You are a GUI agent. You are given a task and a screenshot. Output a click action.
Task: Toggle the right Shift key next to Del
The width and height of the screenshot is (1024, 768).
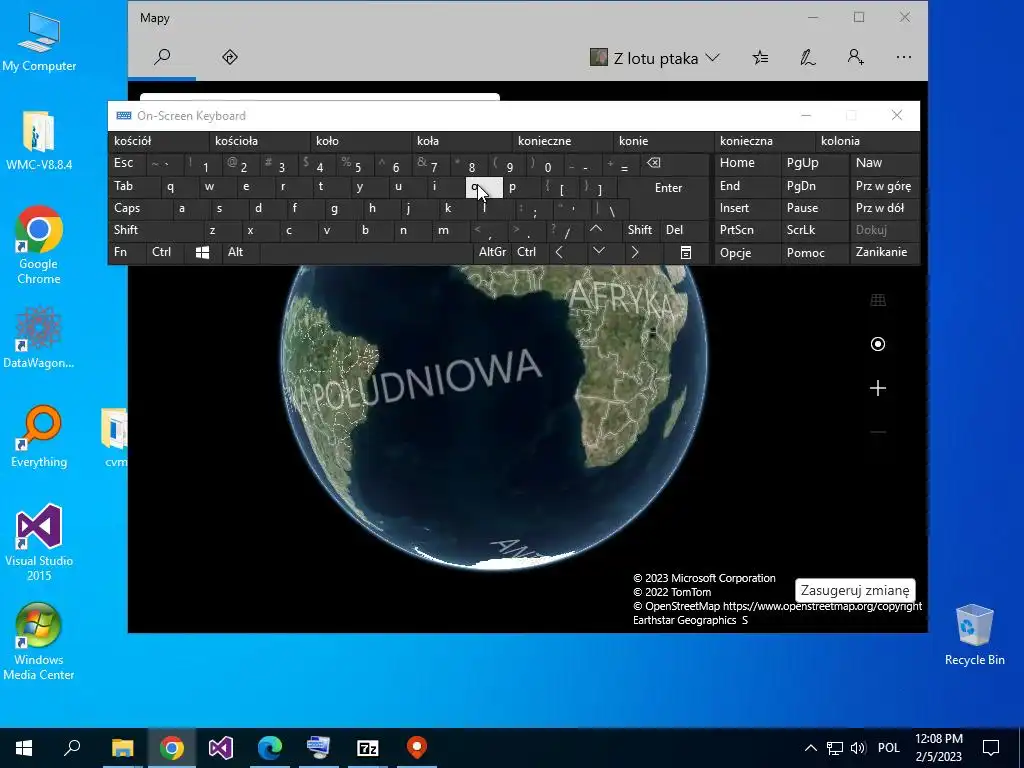coord(640,230)
